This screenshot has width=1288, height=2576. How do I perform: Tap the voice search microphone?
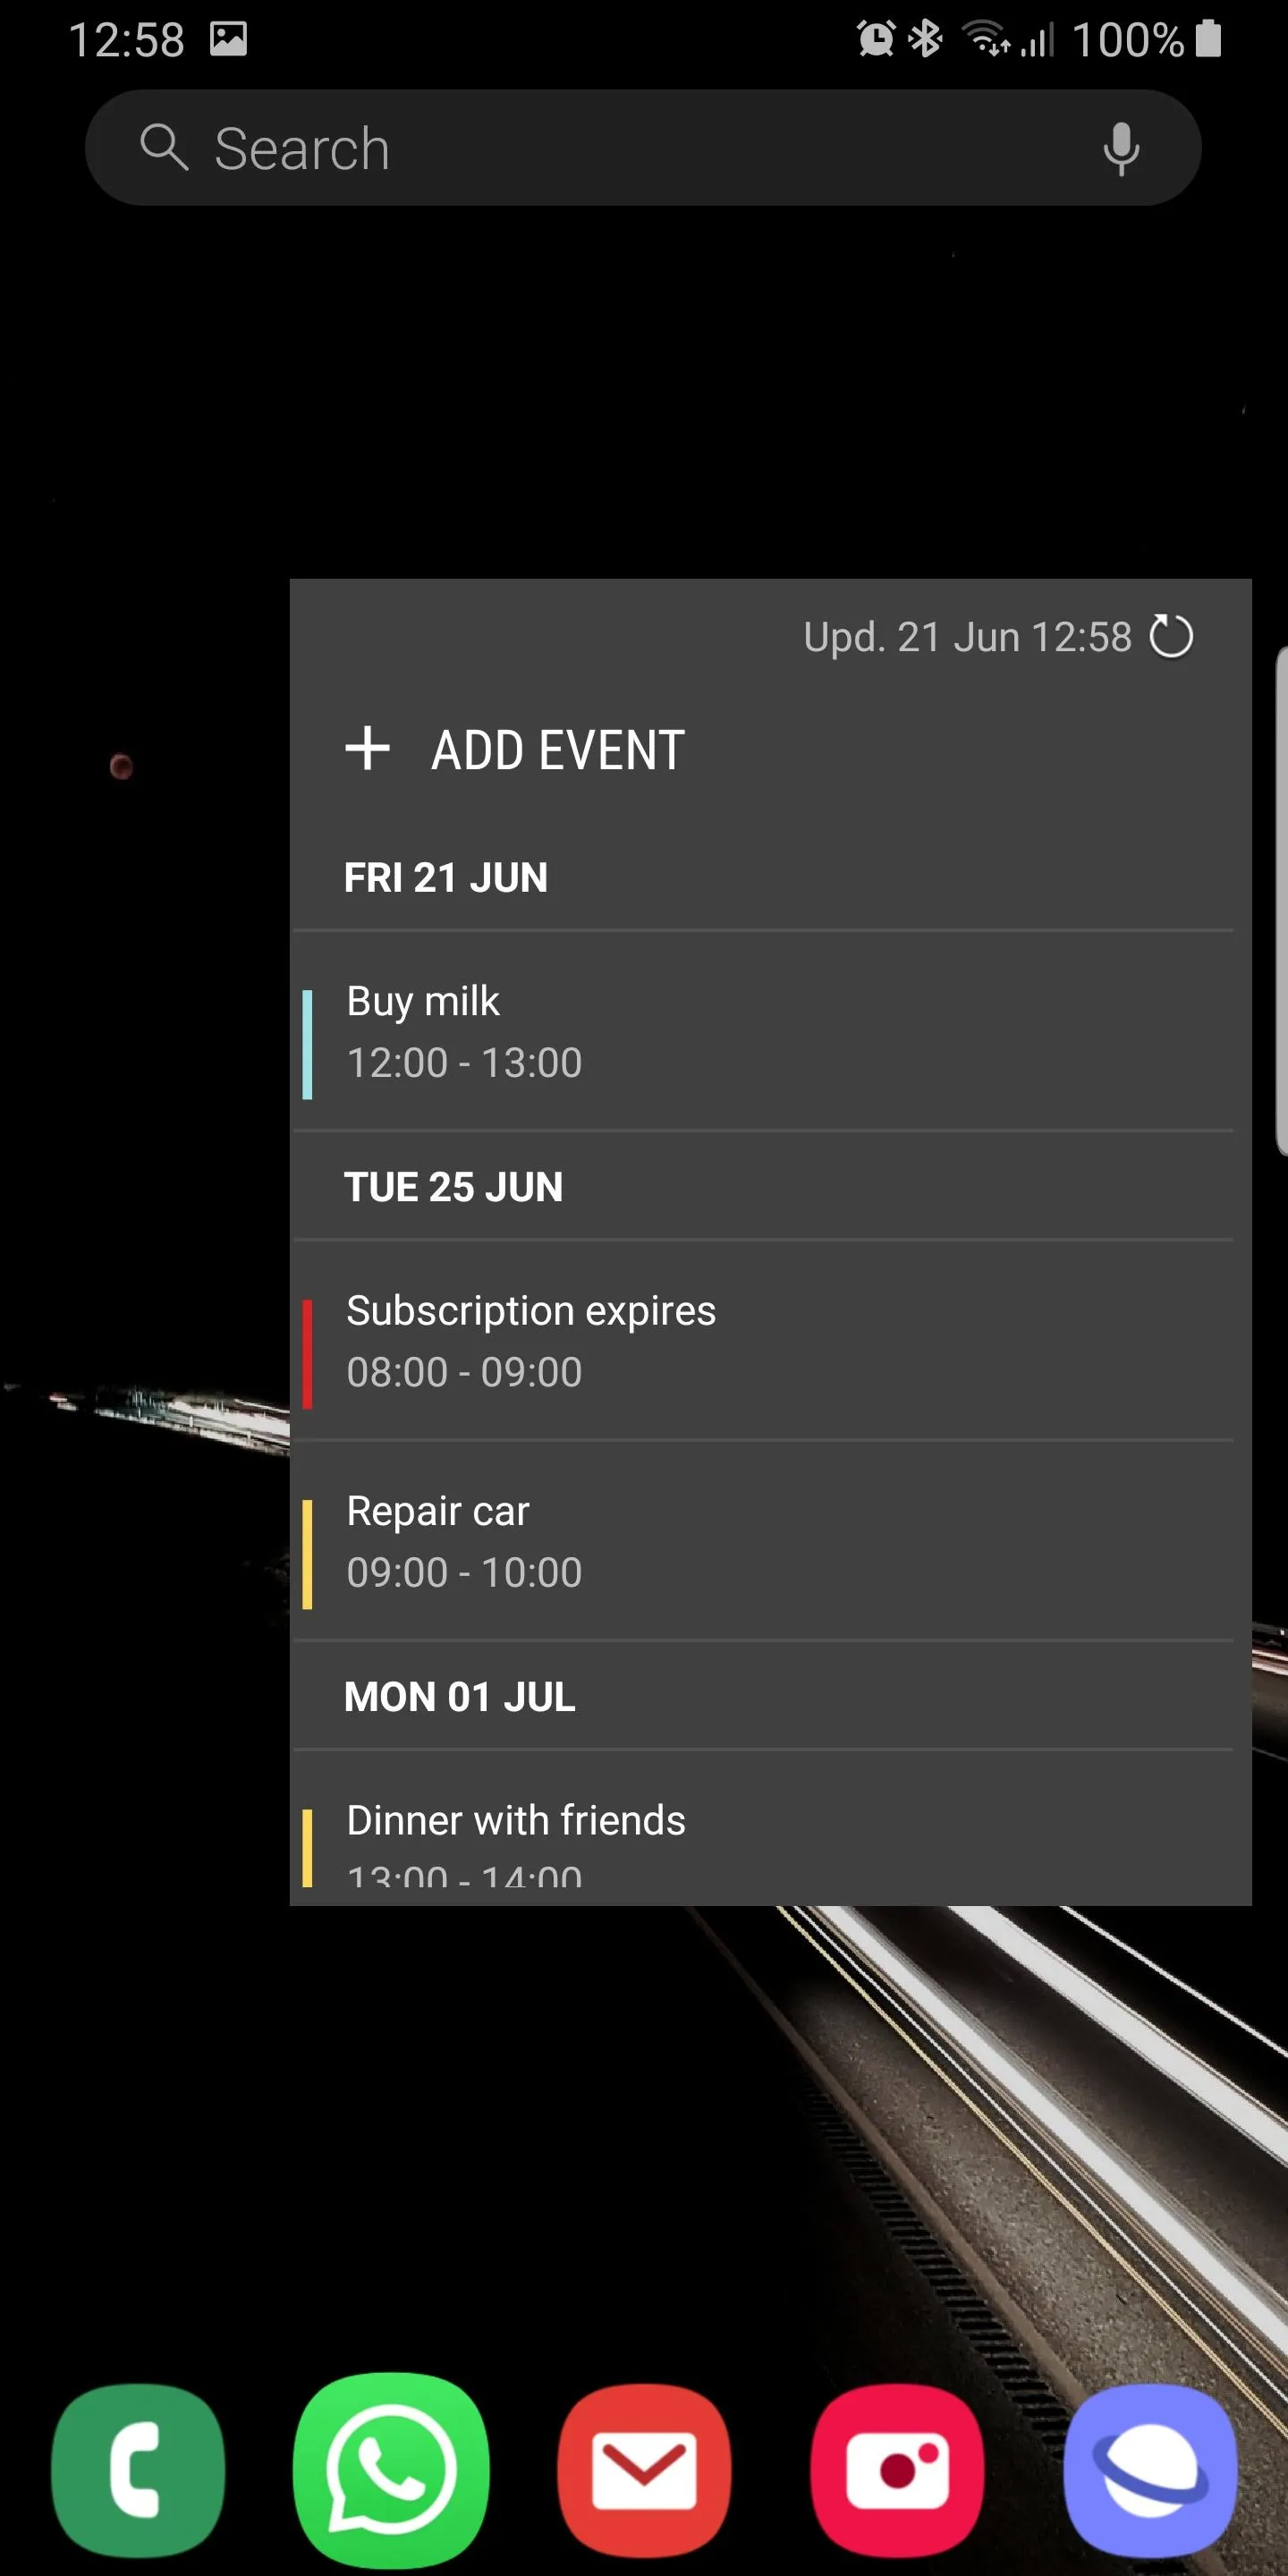1120,149
